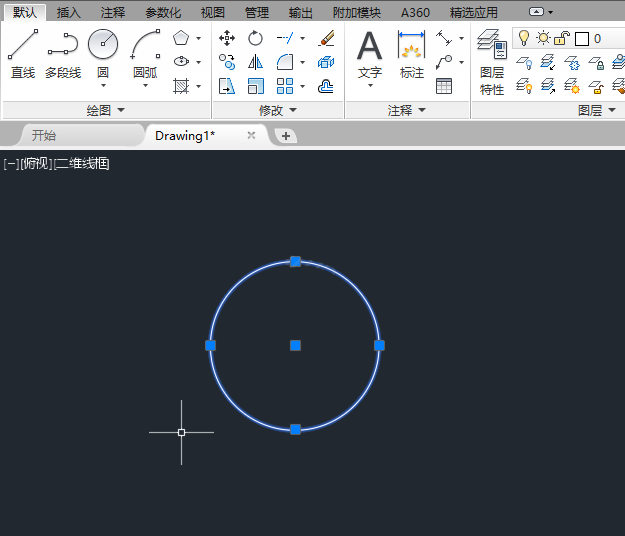Click the Move tool icon
The height and width of the screenshot is (536, 625).
point(227,38)
